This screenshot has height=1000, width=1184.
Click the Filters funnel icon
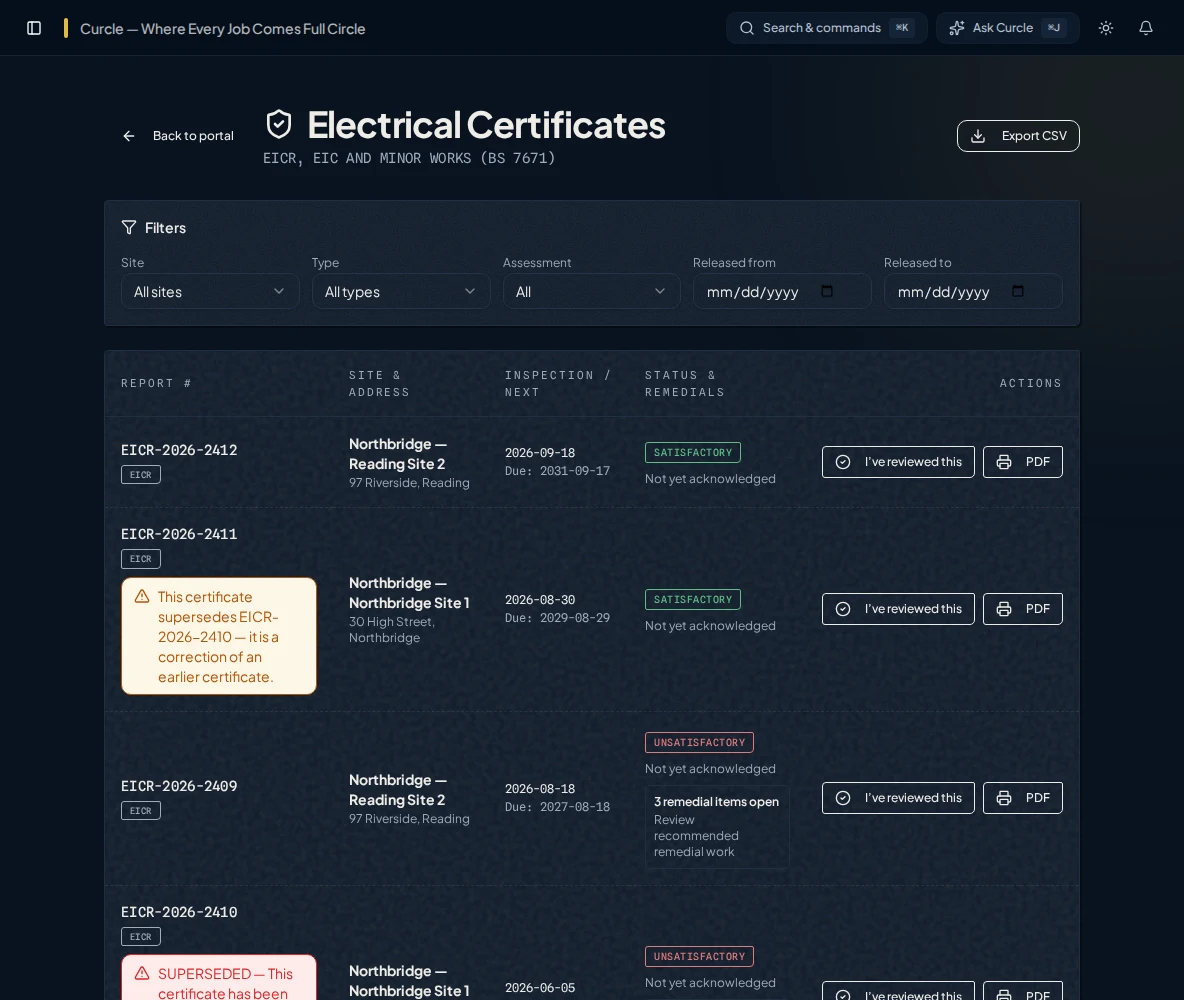click(129, 227)
